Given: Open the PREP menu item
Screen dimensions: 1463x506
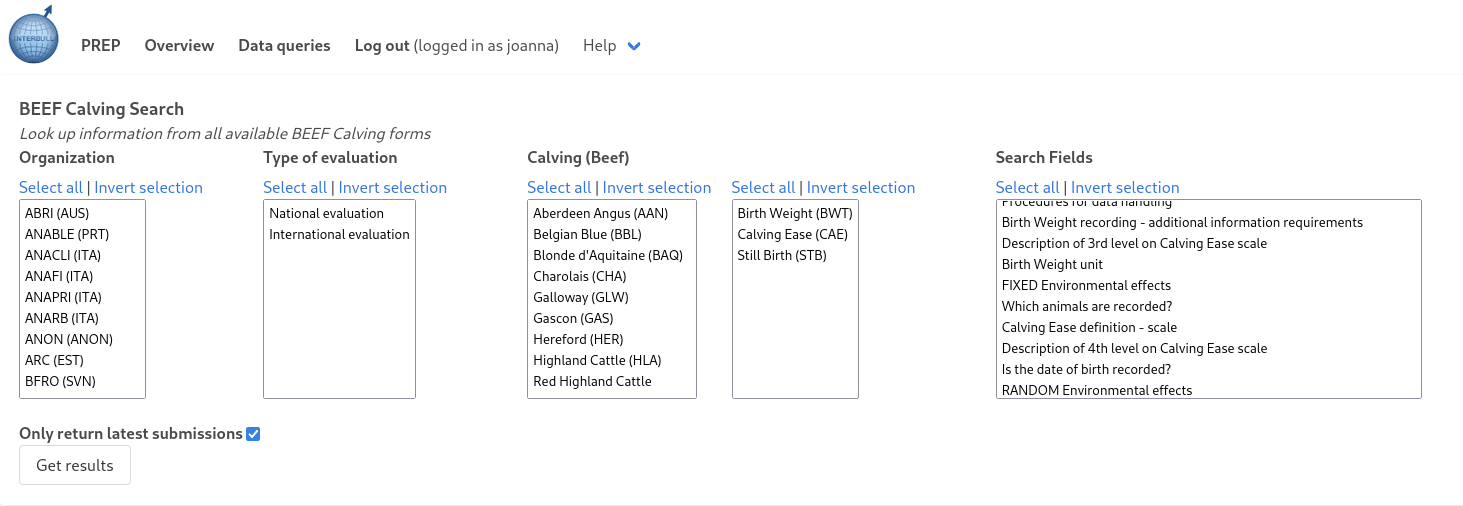Looking at the screenshot, I should [100, 45].
